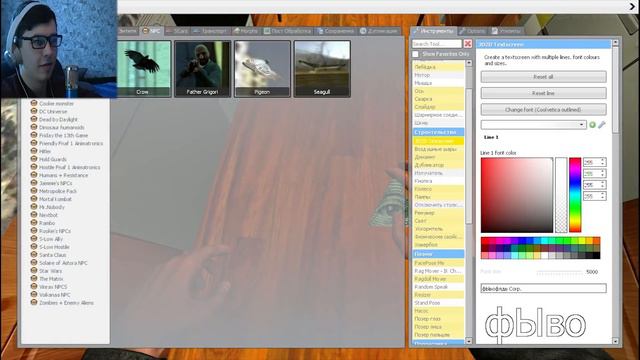
Task: Click the Metropolice Pack category icon
Action: point(34,191)
